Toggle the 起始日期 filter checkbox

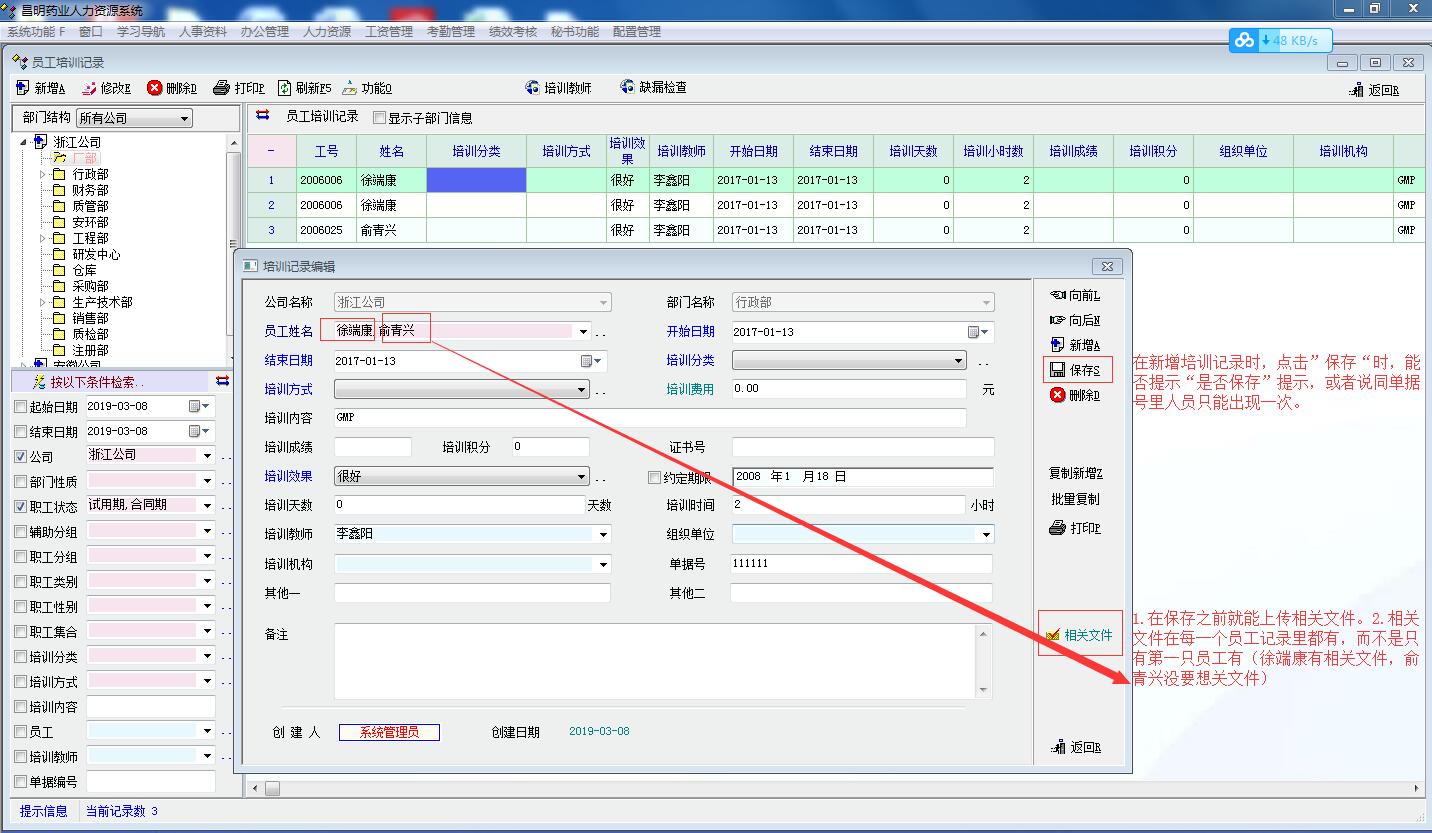(21, 407)
